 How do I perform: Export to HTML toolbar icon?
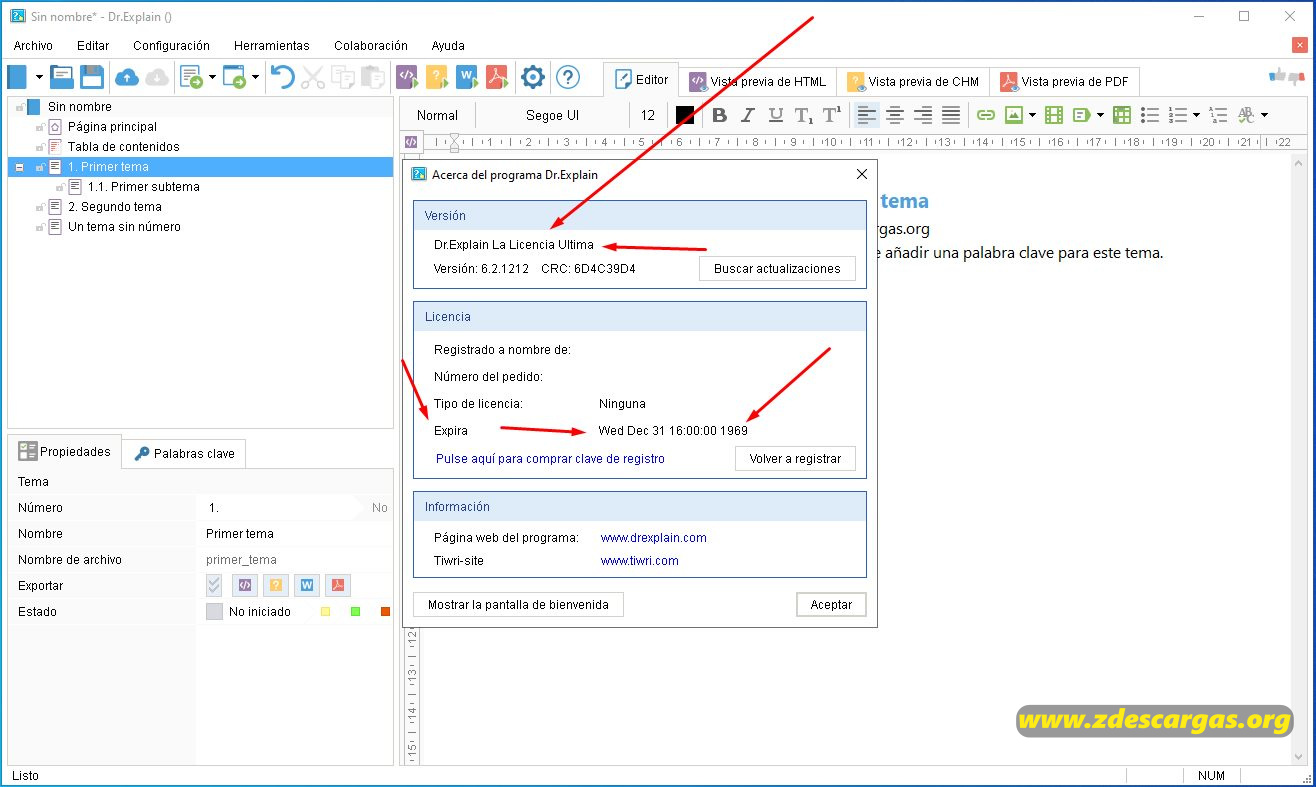point(407,77)
